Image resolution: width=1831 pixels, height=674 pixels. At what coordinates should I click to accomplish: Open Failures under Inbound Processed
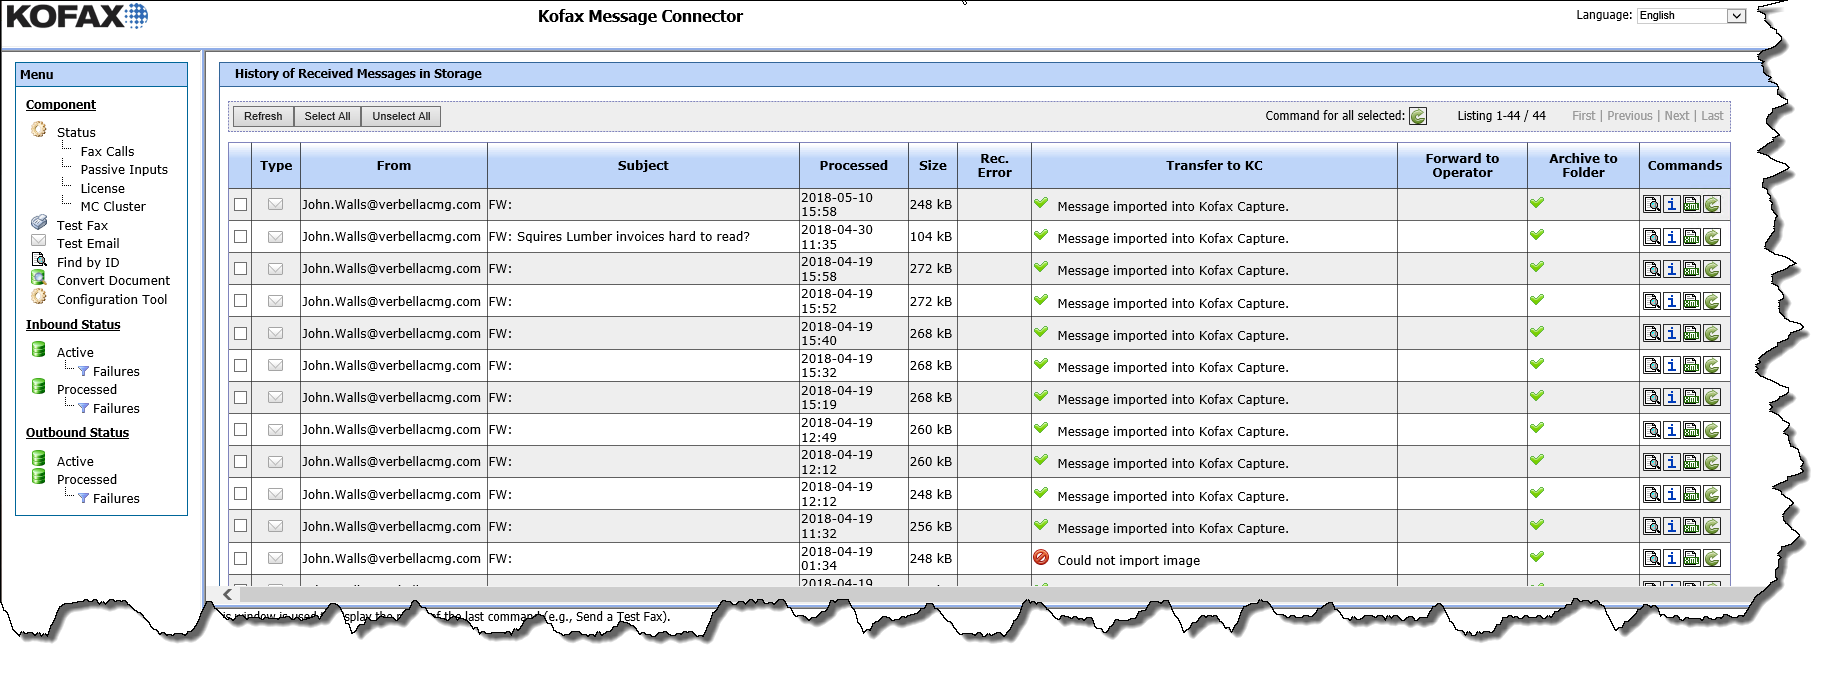[116, 409]
